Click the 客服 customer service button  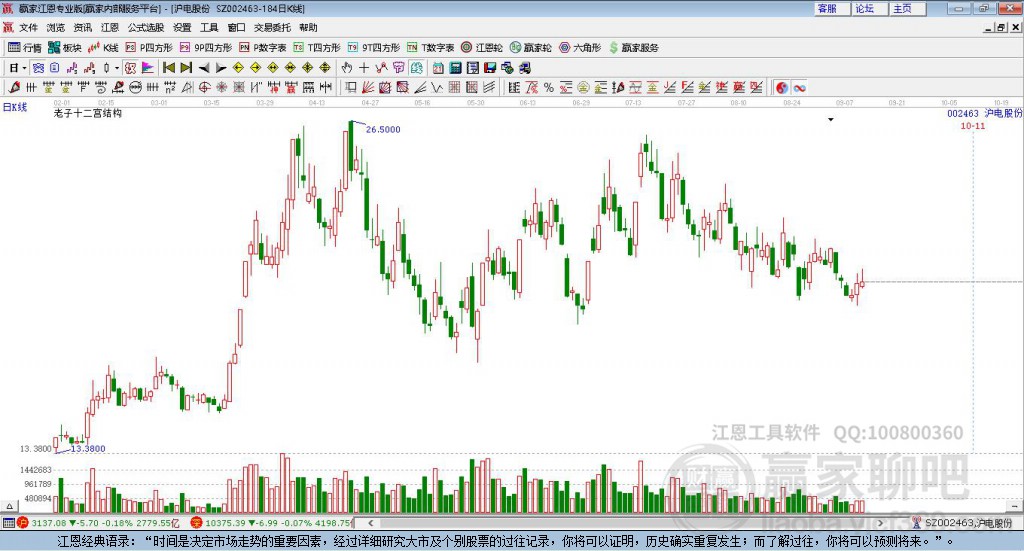tap(831, 8)
